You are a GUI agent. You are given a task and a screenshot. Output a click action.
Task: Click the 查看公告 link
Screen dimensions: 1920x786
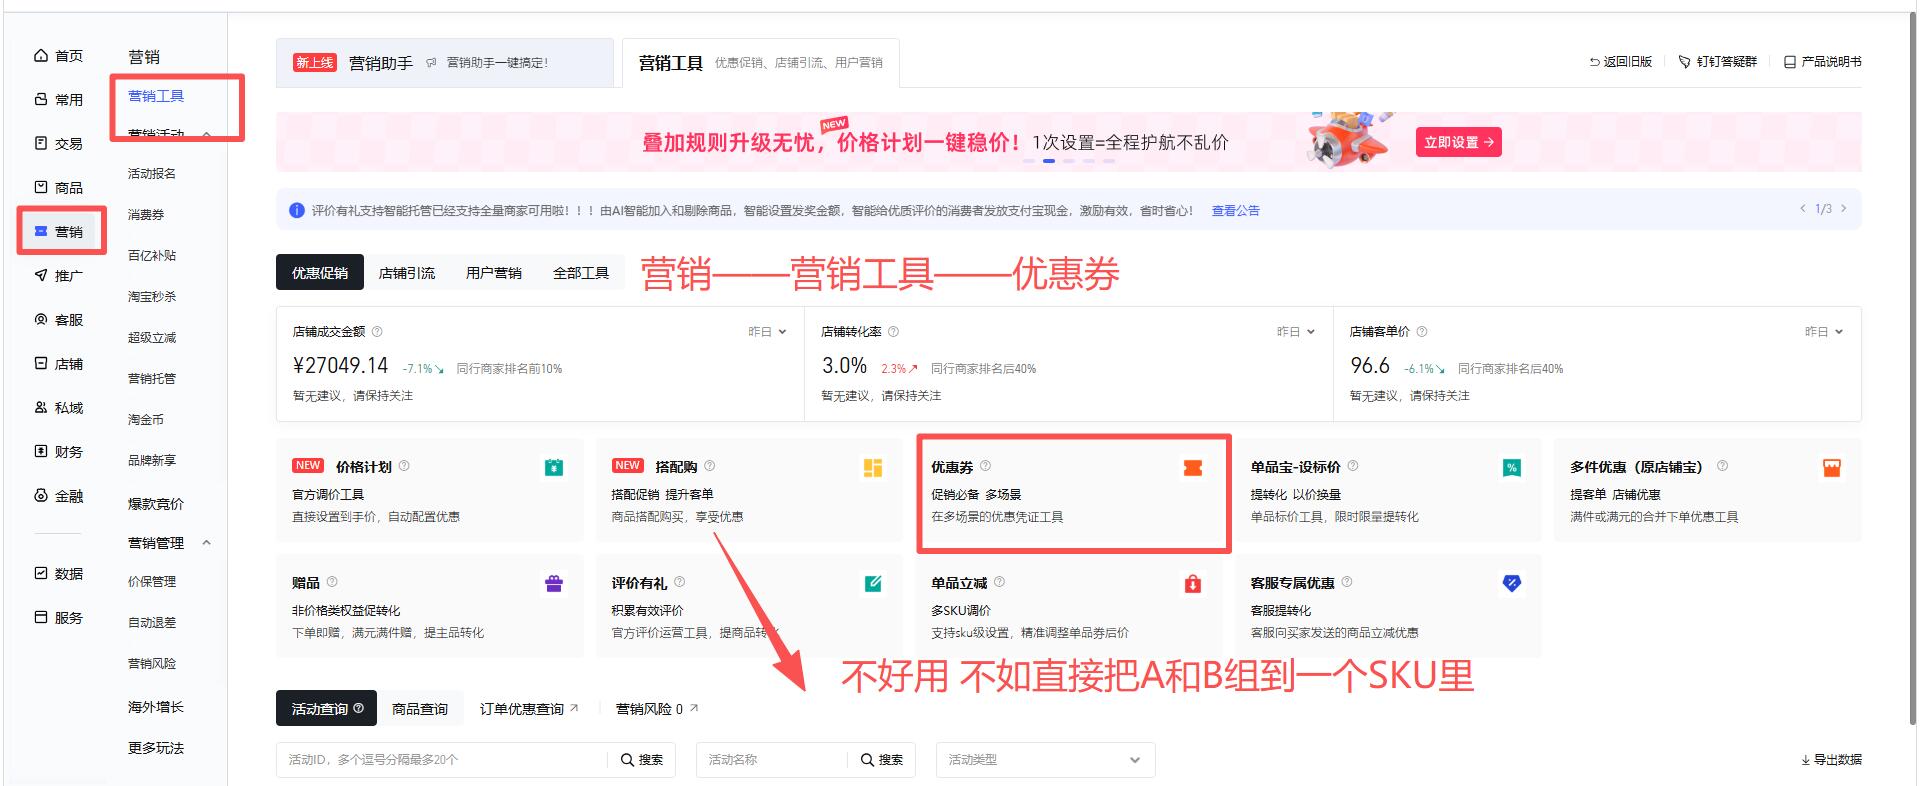1236,211
